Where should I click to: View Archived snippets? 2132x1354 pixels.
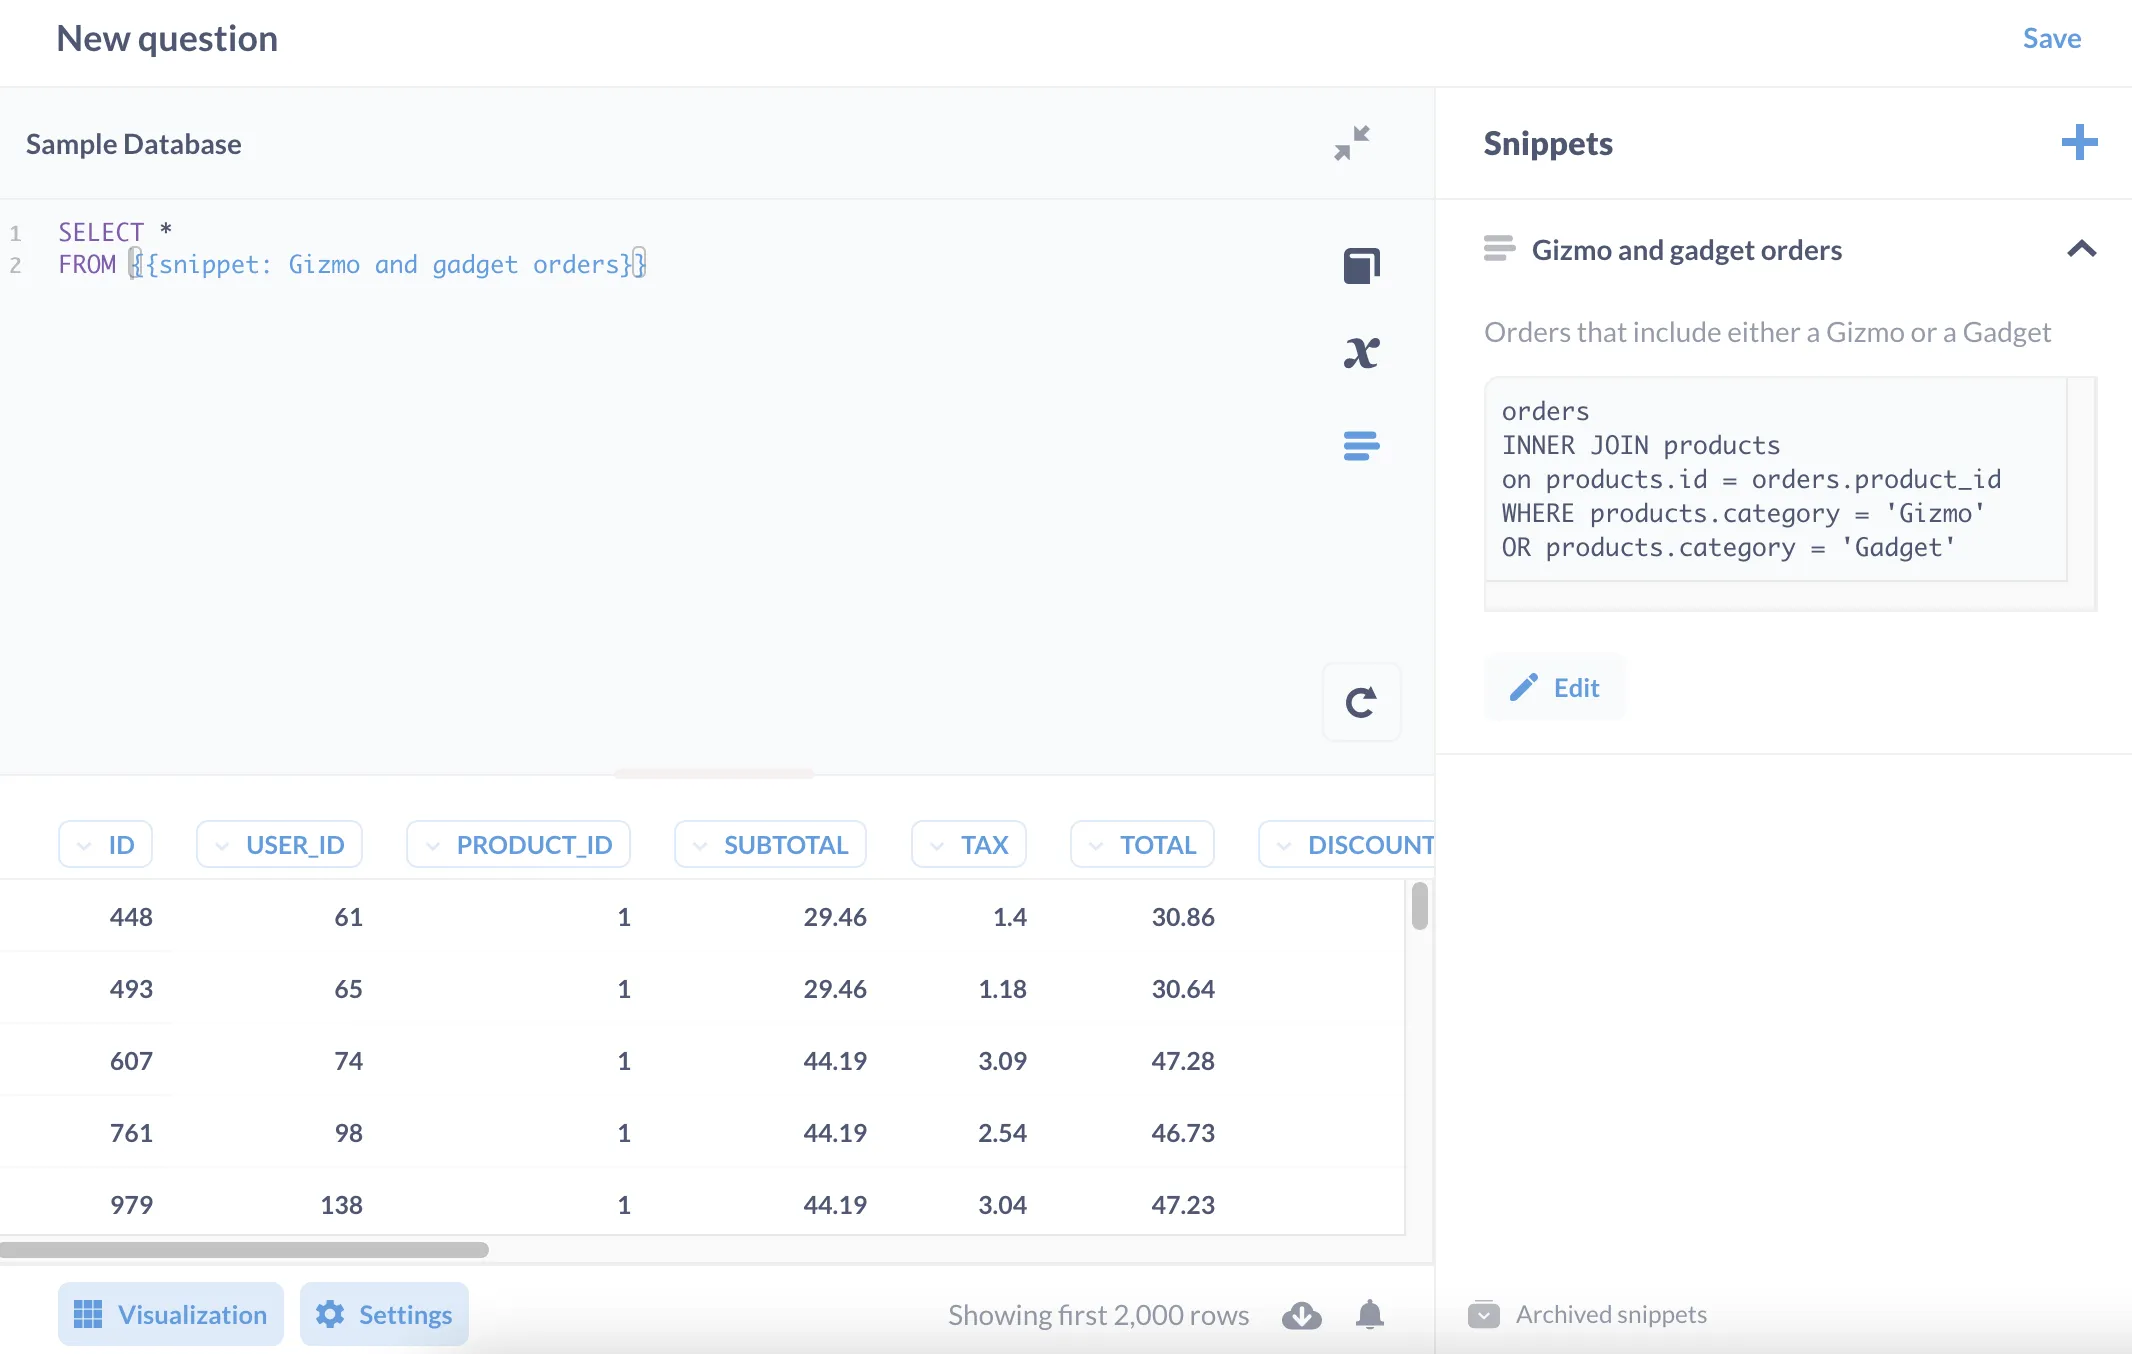coord(1610,1314)
